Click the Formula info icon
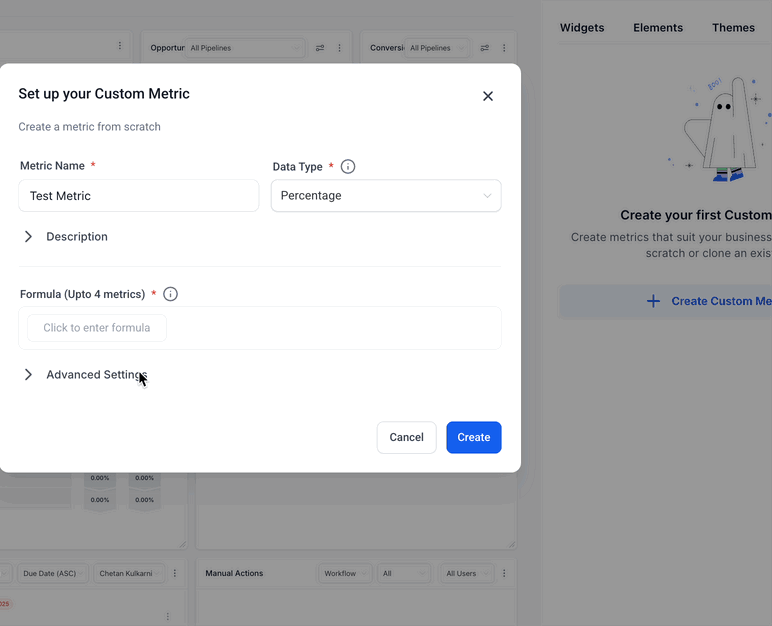This screenshot has height=626, width=772. (170, 294)
